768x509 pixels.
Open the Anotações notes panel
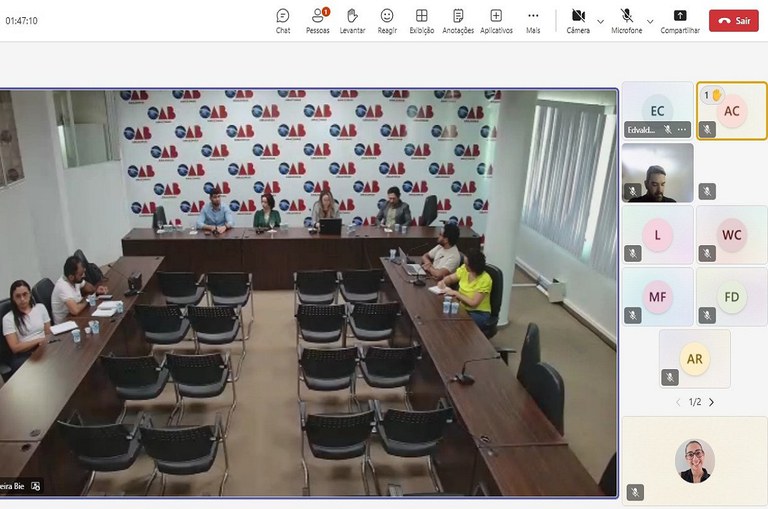click(458, 20)
